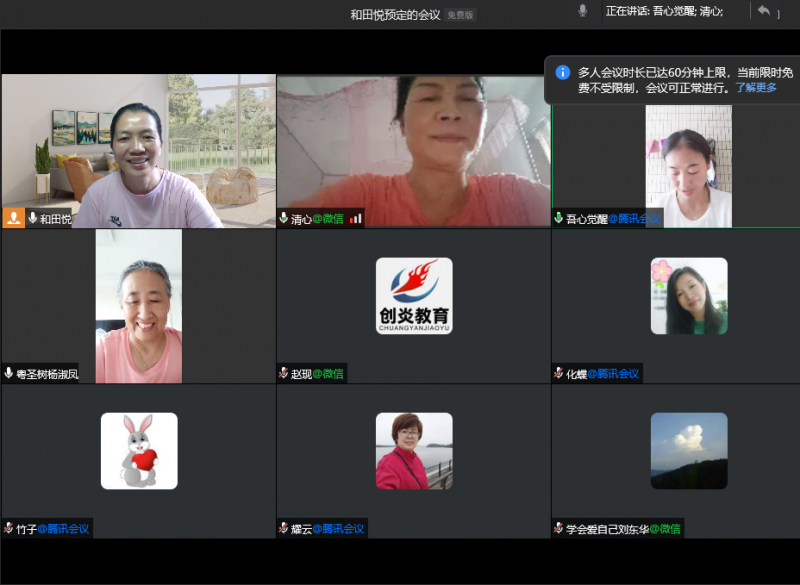
Task: Click the signal strength bars next to 清心
Action: (x=355, y=218)
